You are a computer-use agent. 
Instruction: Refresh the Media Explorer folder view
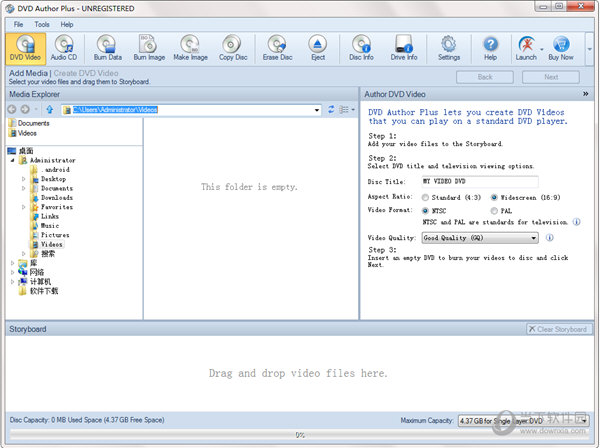331,109
